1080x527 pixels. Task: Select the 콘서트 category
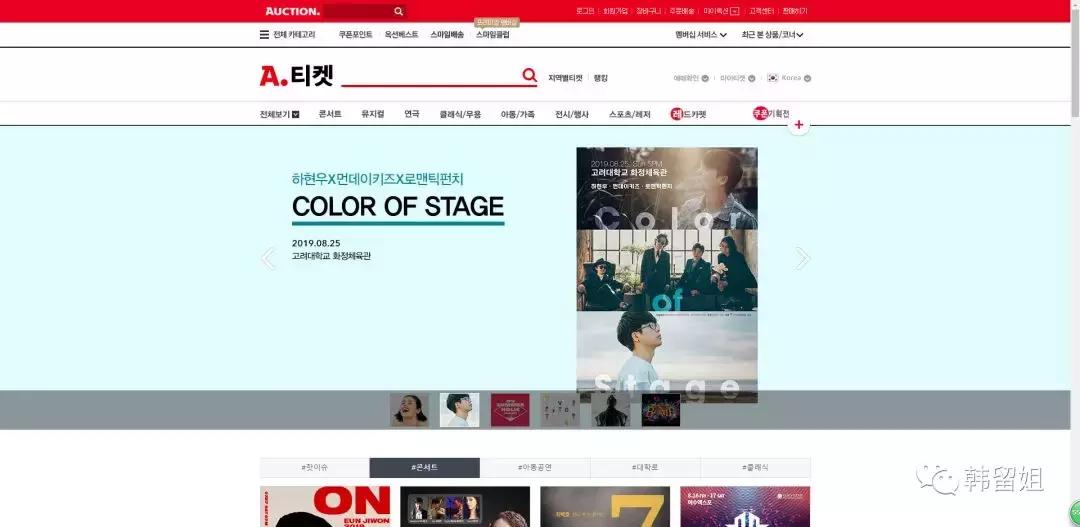pos(330,114)
